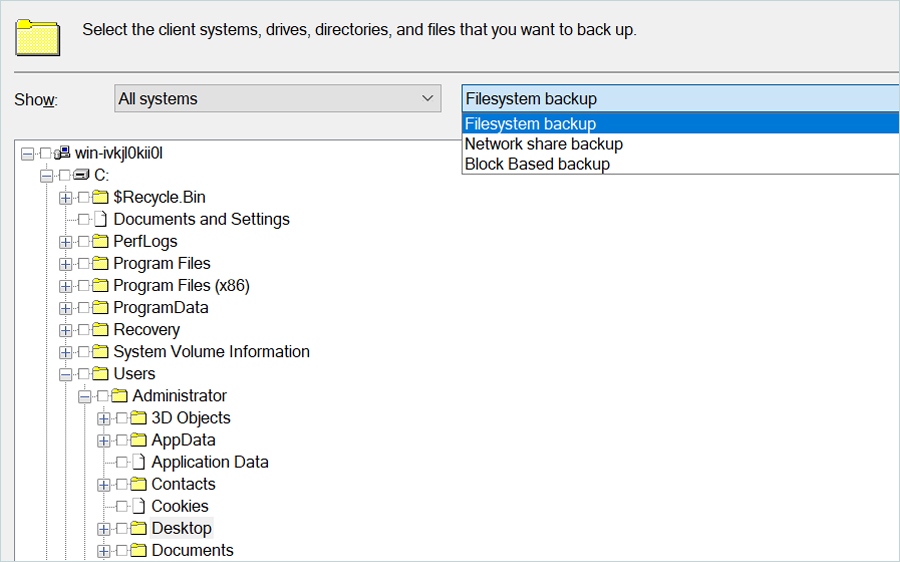The height and width of the screenshot is (562, 900).
Task: Click the C: drive icon
Action: point(82,175)
